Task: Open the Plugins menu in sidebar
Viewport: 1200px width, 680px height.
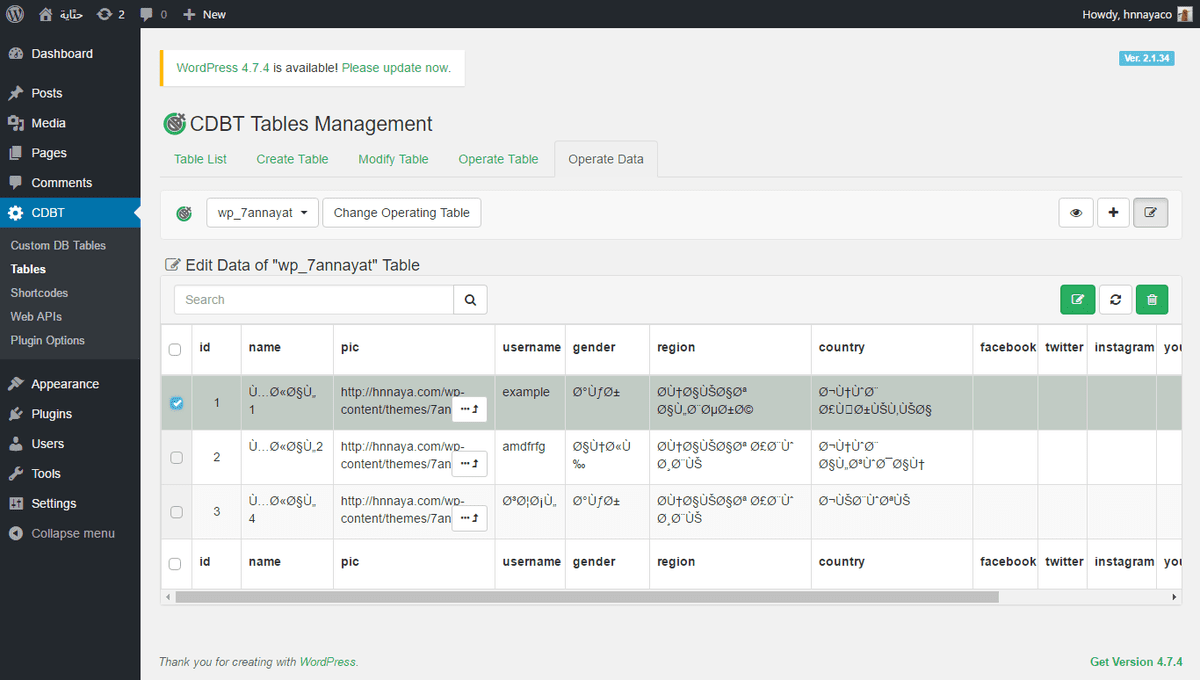Action: (x=51, y=414)
